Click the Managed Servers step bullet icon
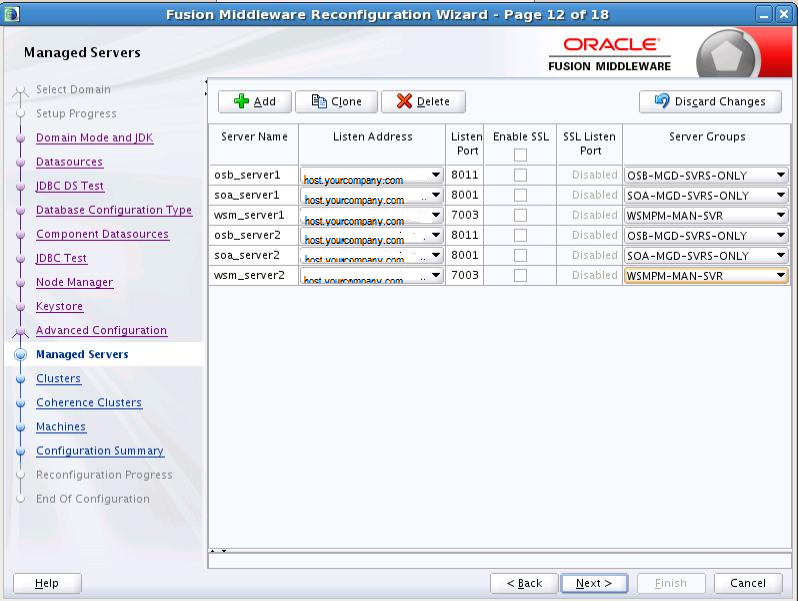The image size is (798, 601). pyautogui.click(x=20, y=355)
